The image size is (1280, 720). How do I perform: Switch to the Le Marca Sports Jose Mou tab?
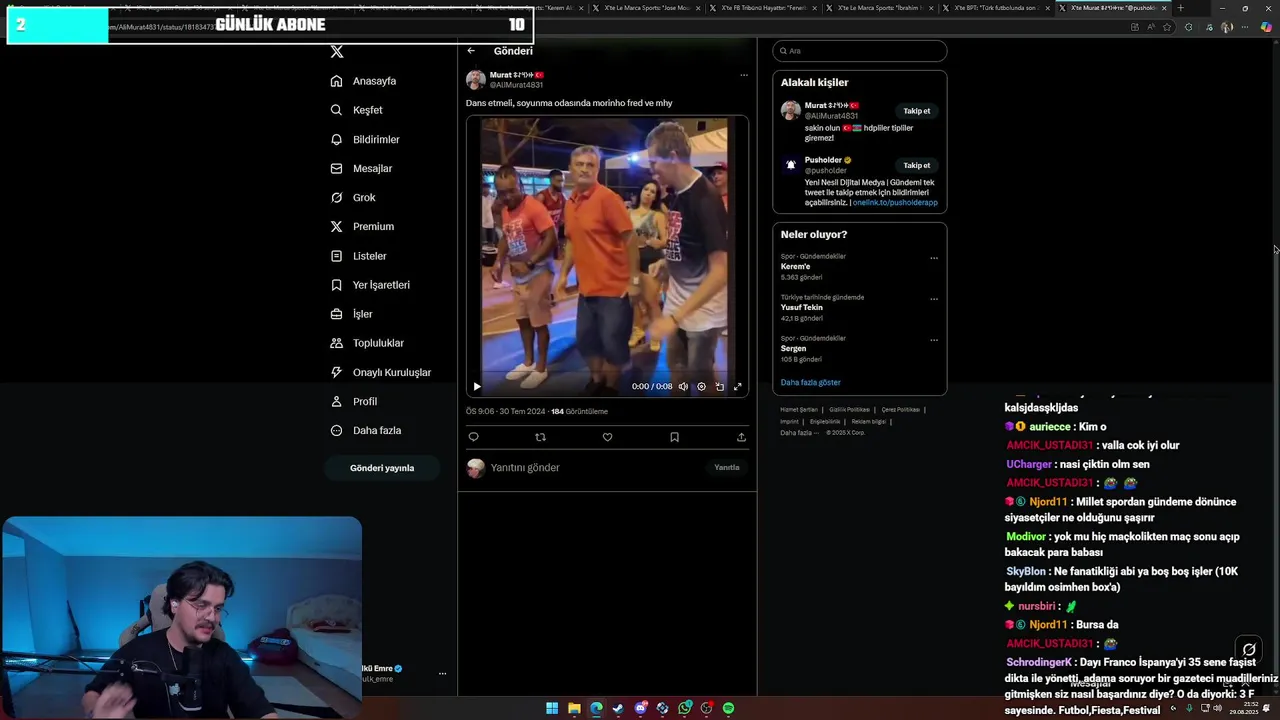pyautogui.click(x=649, y=8)
